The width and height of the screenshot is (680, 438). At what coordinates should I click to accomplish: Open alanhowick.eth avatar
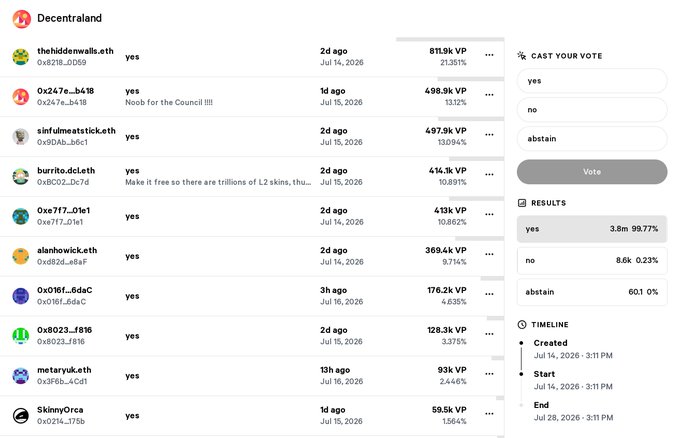20,256
